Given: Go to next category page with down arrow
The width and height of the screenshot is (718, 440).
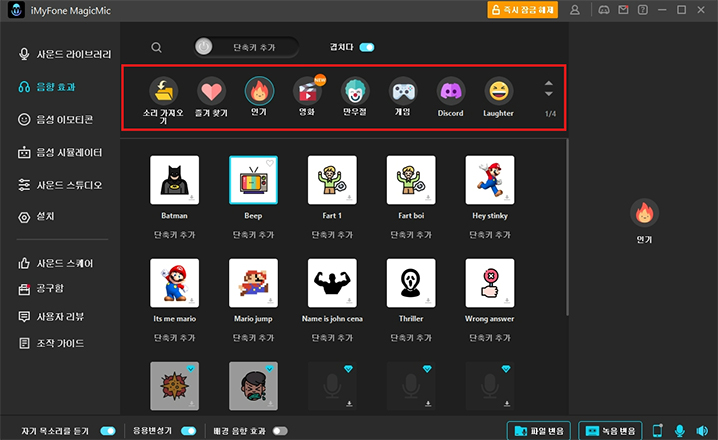Looking at the screenshot, I should click(x=548, y=96).
